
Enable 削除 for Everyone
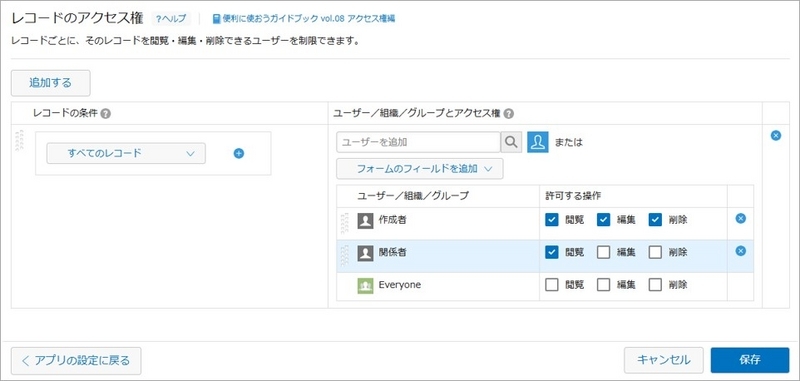coord(656,285)
